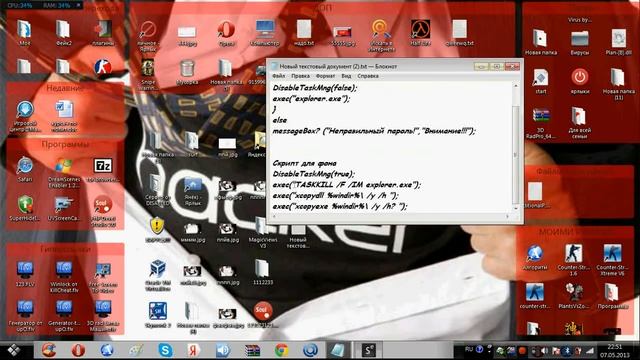Open the Файл menu in Notepad

(x=279, y=76)
